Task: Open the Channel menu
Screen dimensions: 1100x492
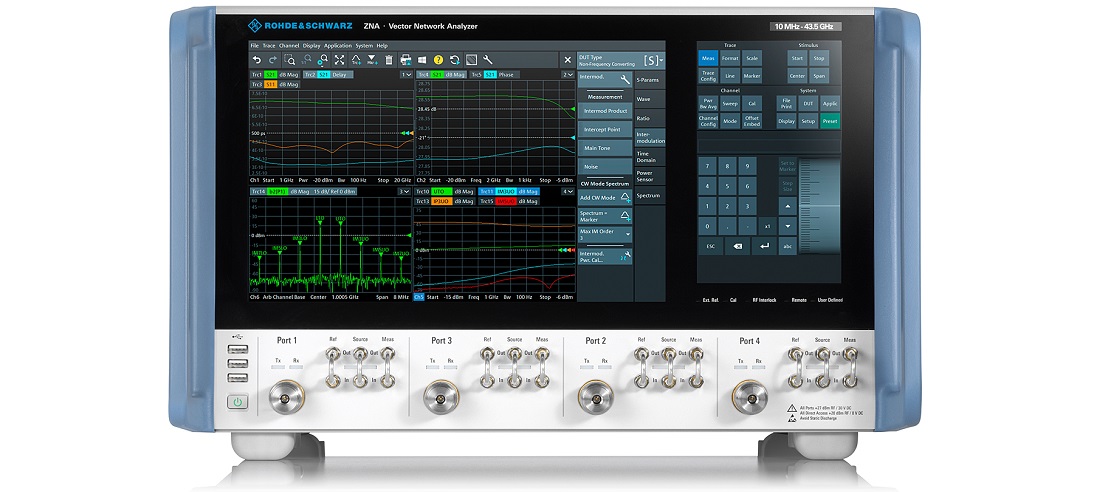Action: [289, 46]
